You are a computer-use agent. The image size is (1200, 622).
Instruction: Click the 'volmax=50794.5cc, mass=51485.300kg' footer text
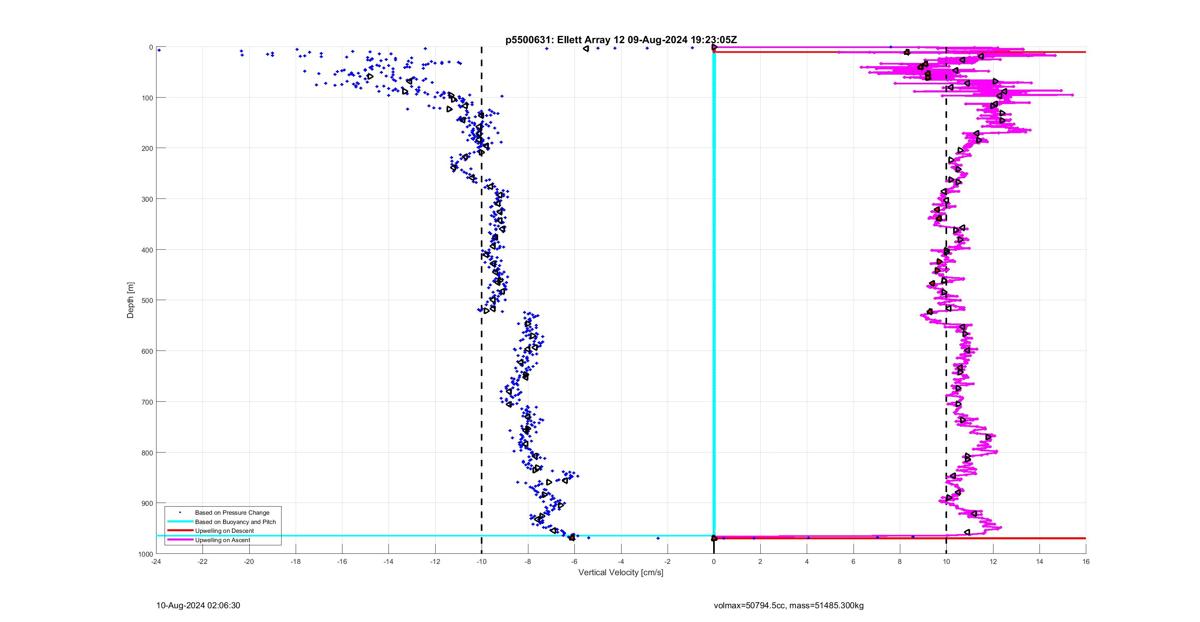click(x=788, y=605)
